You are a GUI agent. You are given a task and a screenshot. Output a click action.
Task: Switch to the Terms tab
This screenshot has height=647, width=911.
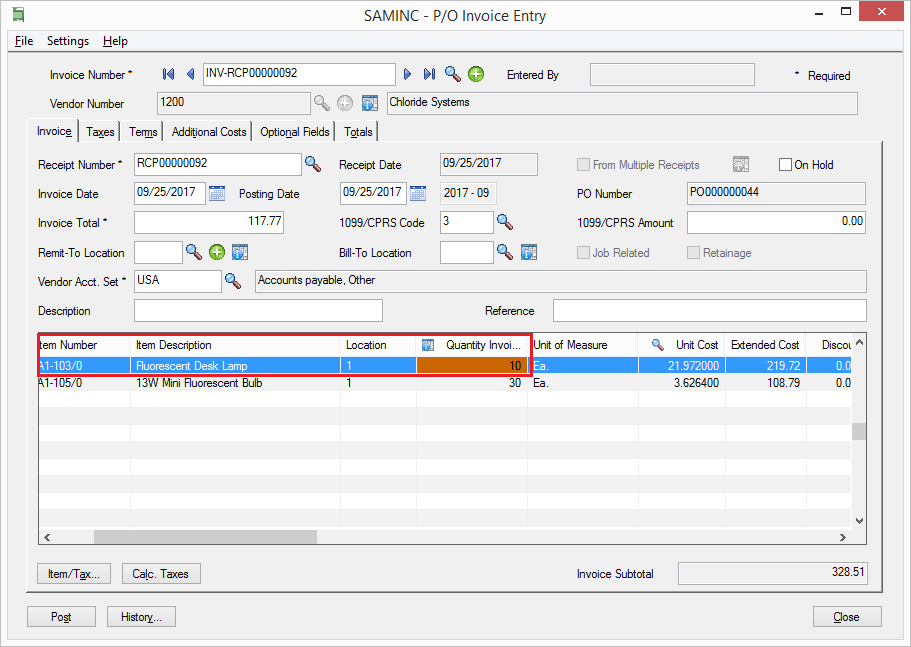click(x=143, y=132)
